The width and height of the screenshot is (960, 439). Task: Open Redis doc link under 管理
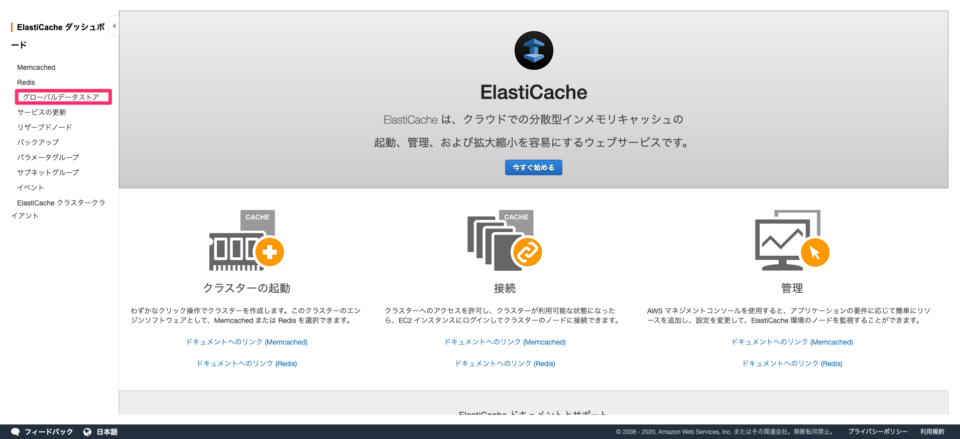792,363
